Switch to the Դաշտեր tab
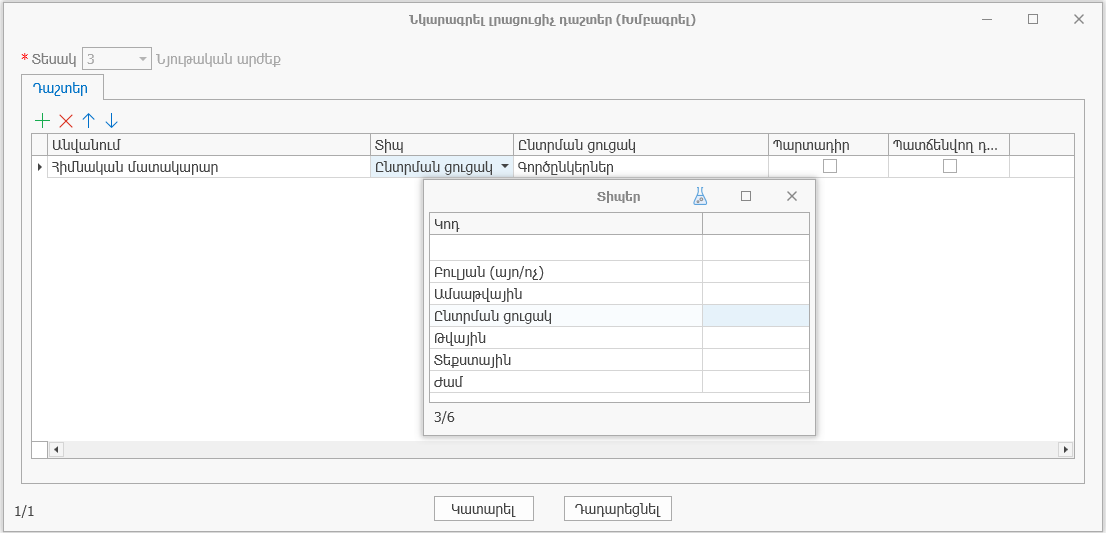 point(60,88)
